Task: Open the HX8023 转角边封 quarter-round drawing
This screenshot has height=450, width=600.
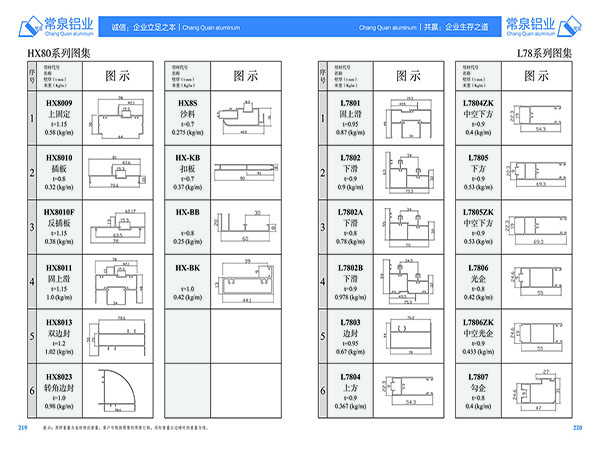Action: point(117,390)
